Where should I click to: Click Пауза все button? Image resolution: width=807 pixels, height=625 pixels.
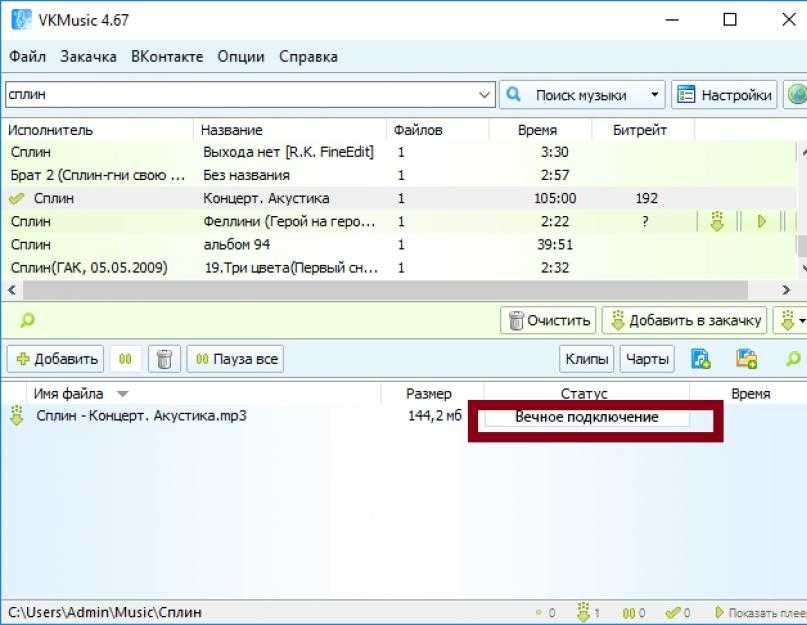pos(235,359)
